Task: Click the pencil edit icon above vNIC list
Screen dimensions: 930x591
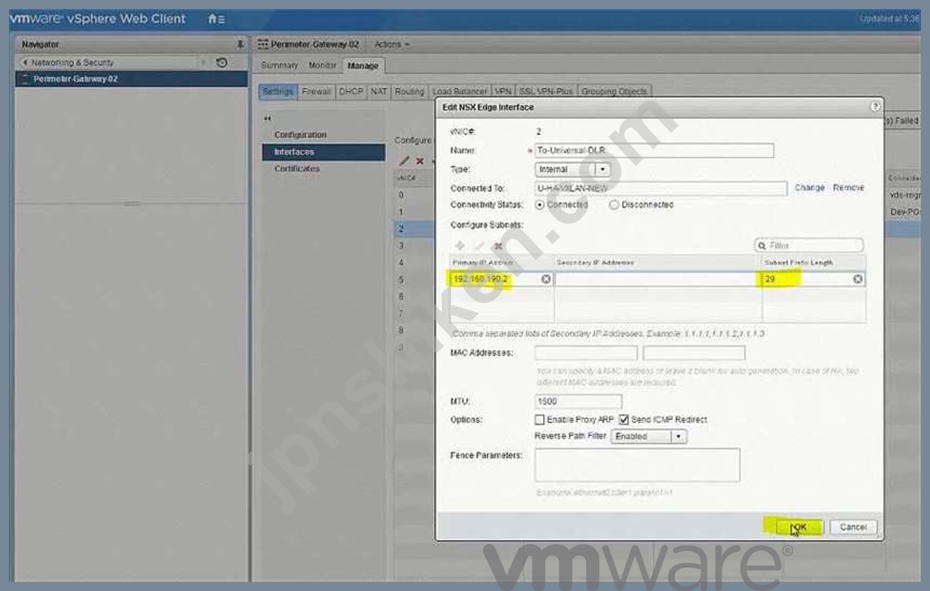Action: click(x=405, y=161)
